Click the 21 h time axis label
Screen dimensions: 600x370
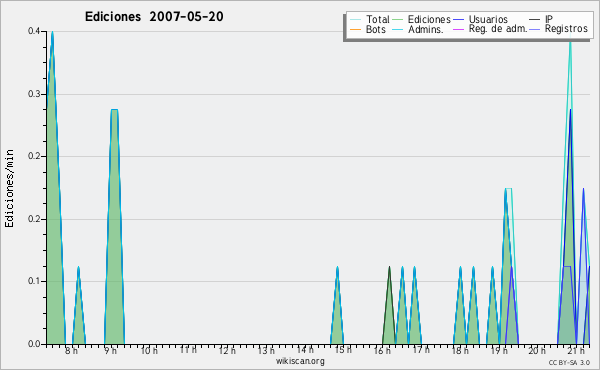(x=576, y=350)
